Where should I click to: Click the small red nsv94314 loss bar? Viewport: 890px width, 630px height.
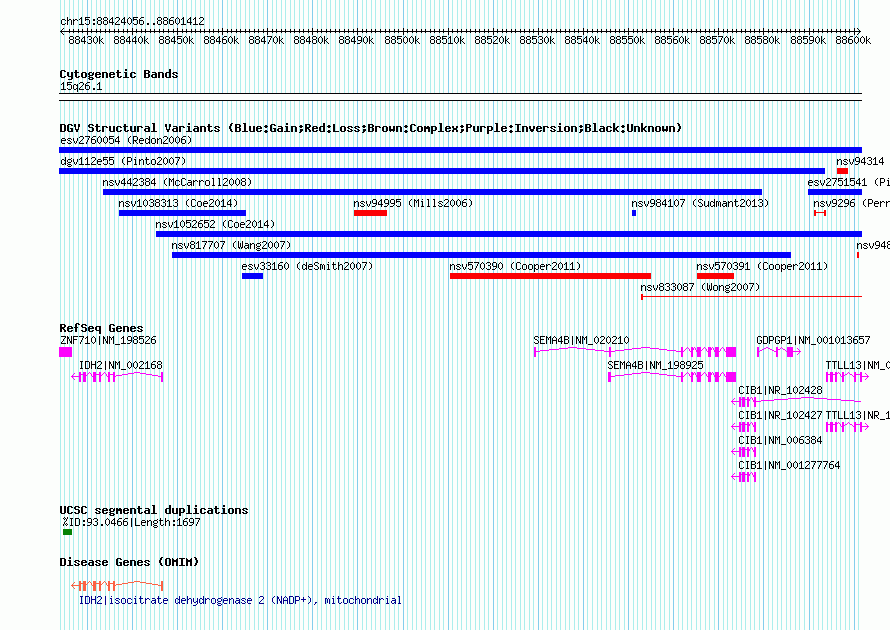pos(842,171)
